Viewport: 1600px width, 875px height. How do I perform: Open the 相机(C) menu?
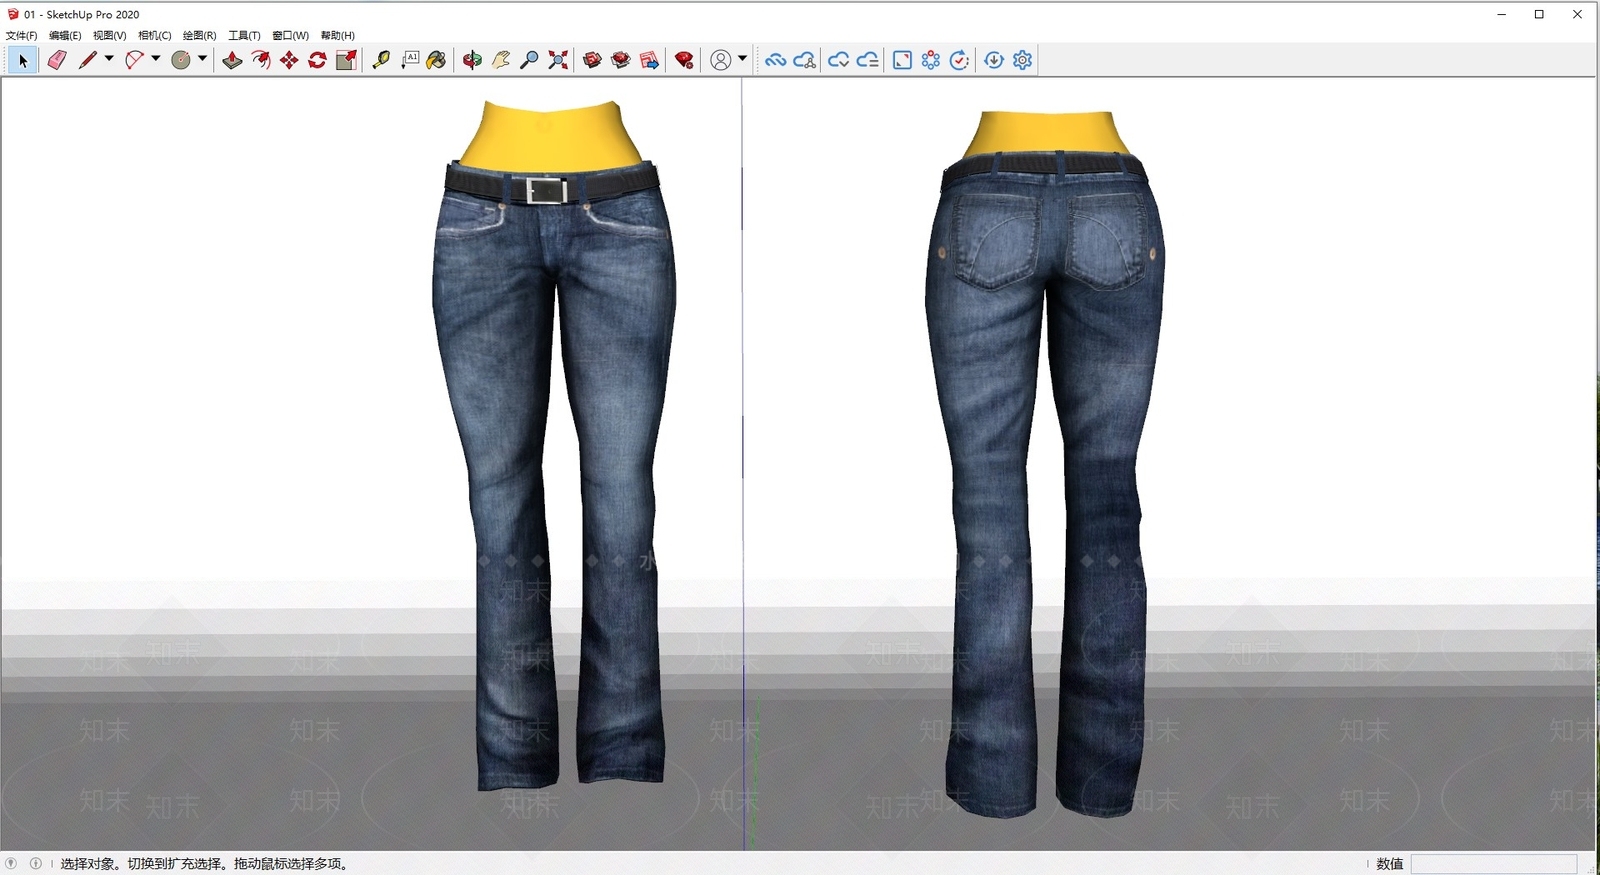155,35
